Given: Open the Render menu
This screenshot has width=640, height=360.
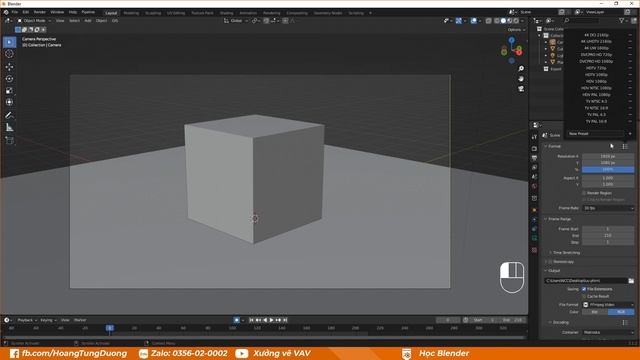Looking at the screenshot, I should (x=40, y=12).
